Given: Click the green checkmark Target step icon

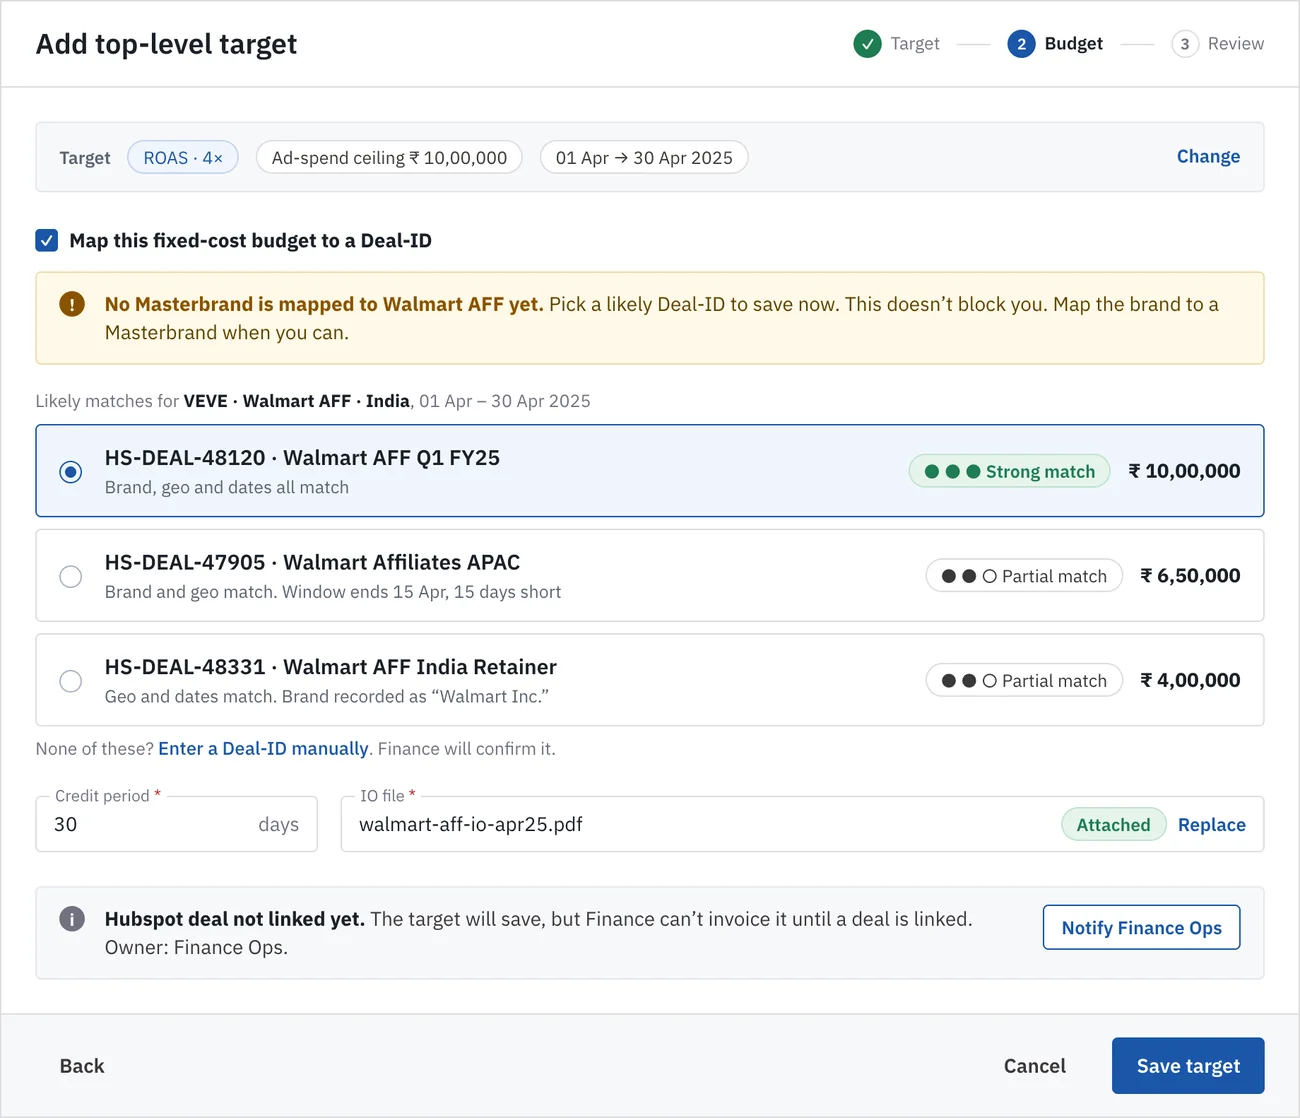Looking at the screenshot, I should [867, 44].
